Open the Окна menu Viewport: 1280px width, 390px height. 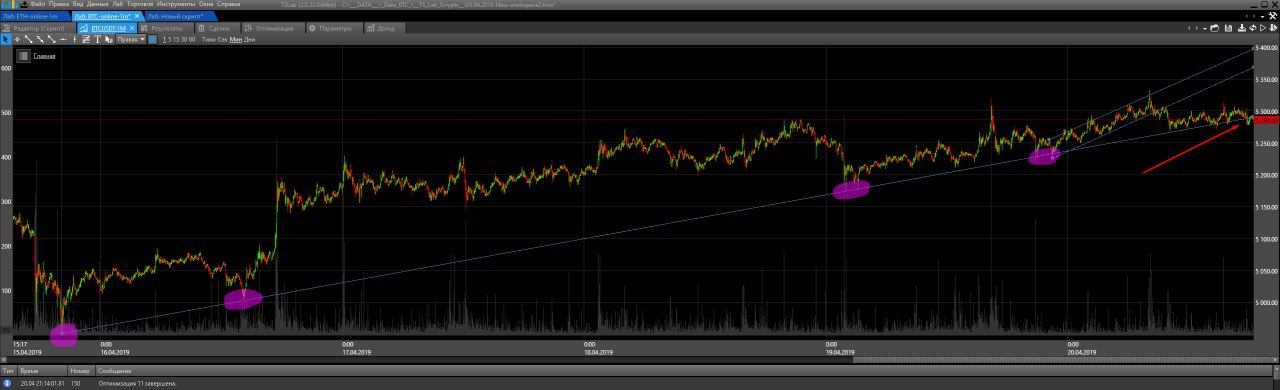[x=206, y=4]
